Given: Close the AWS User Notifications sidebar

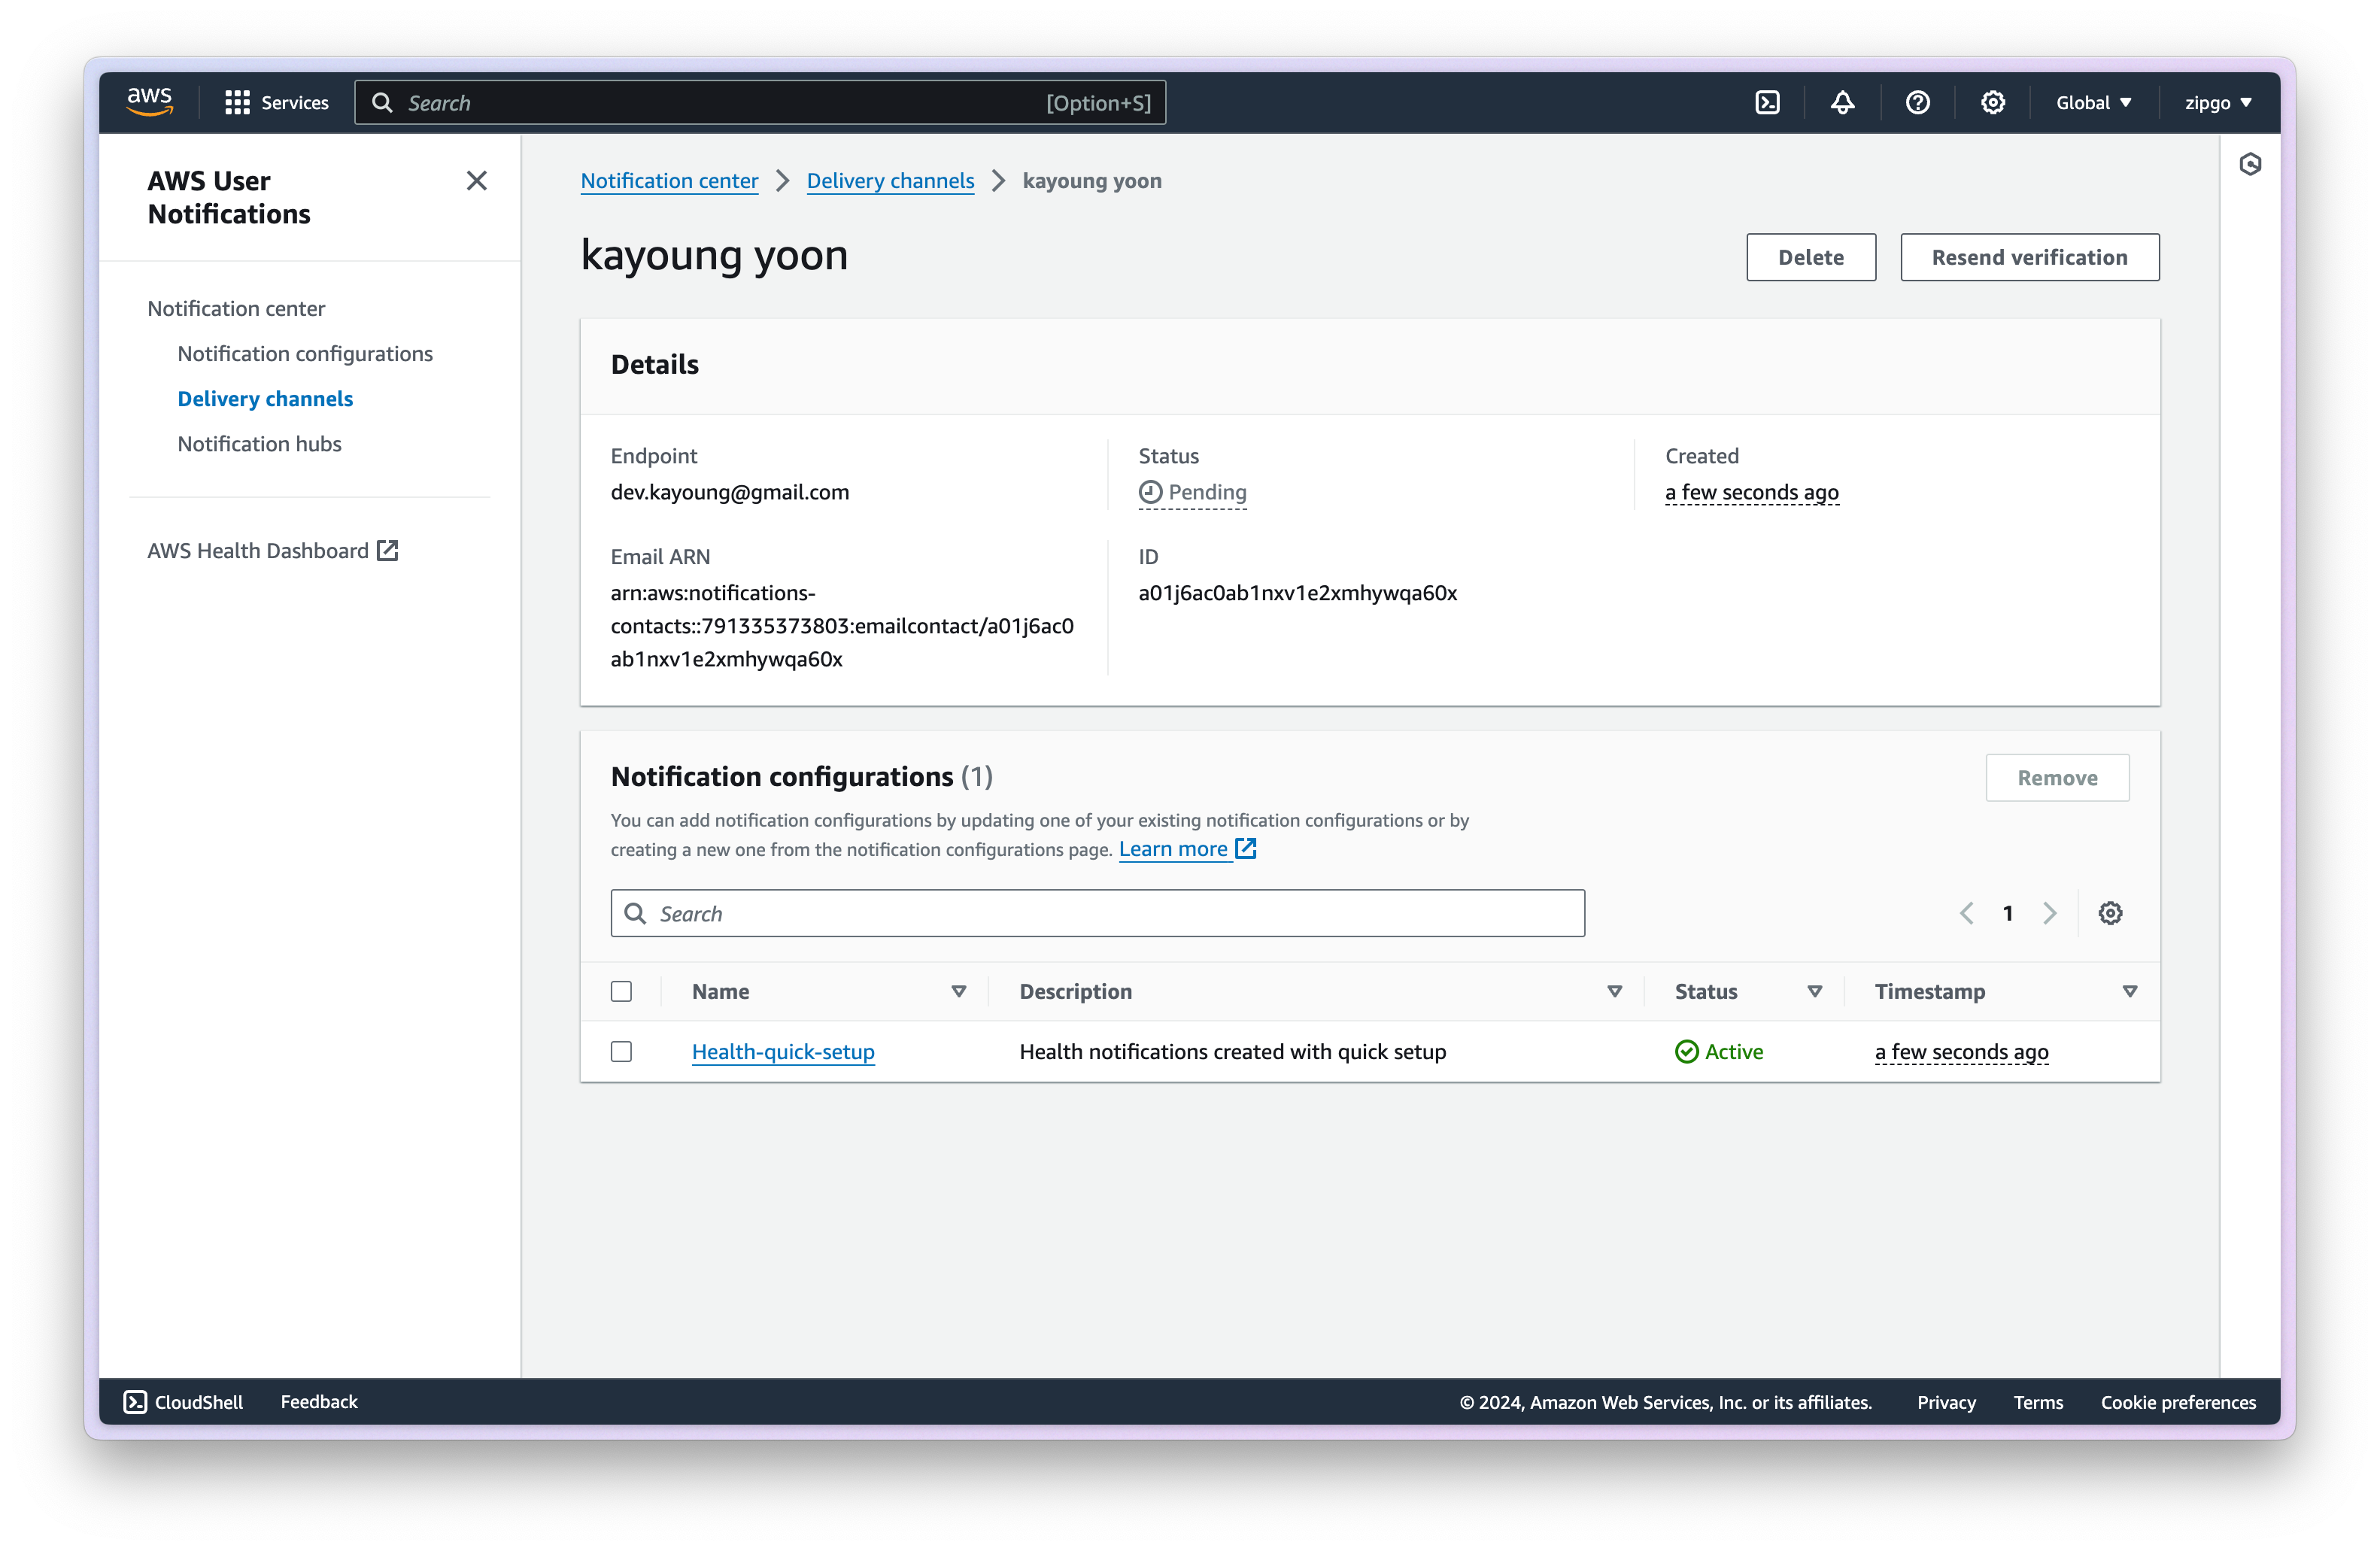Looking at the screenshot, I should tap(477, 181).
